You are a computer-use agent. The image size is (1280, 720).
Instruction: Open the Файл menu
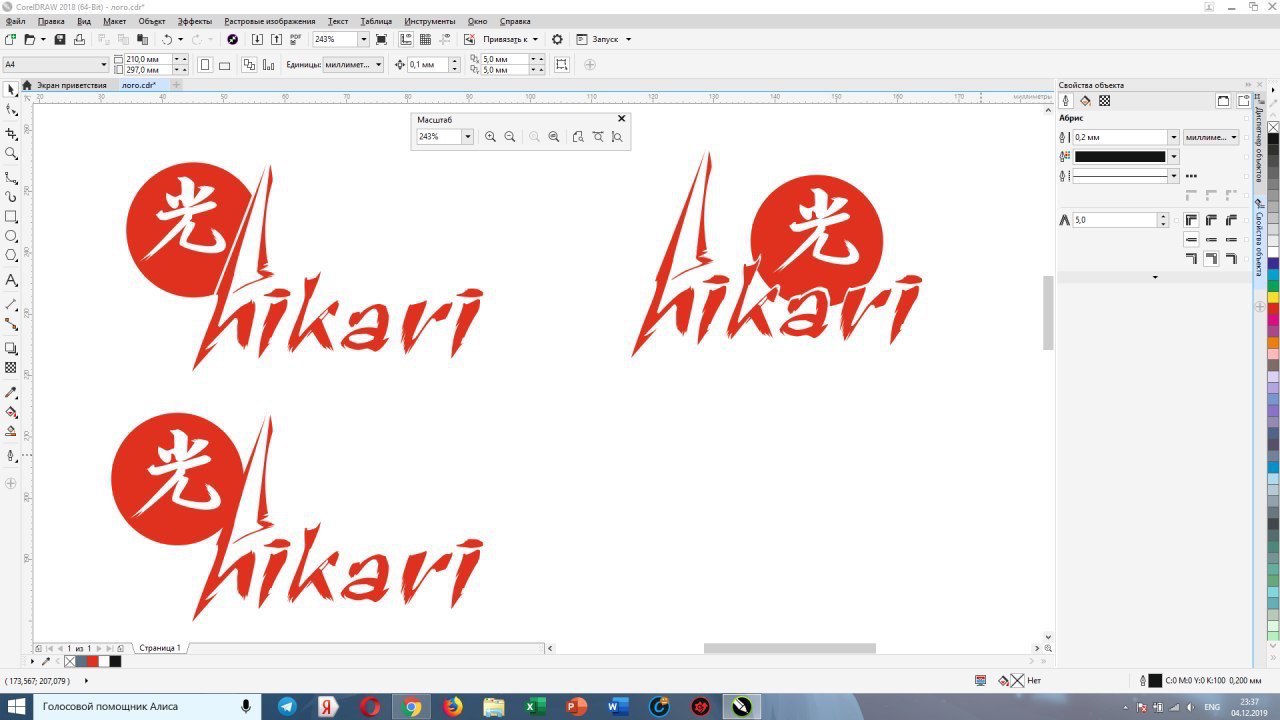pyautogui.click(x=15, y=21)
